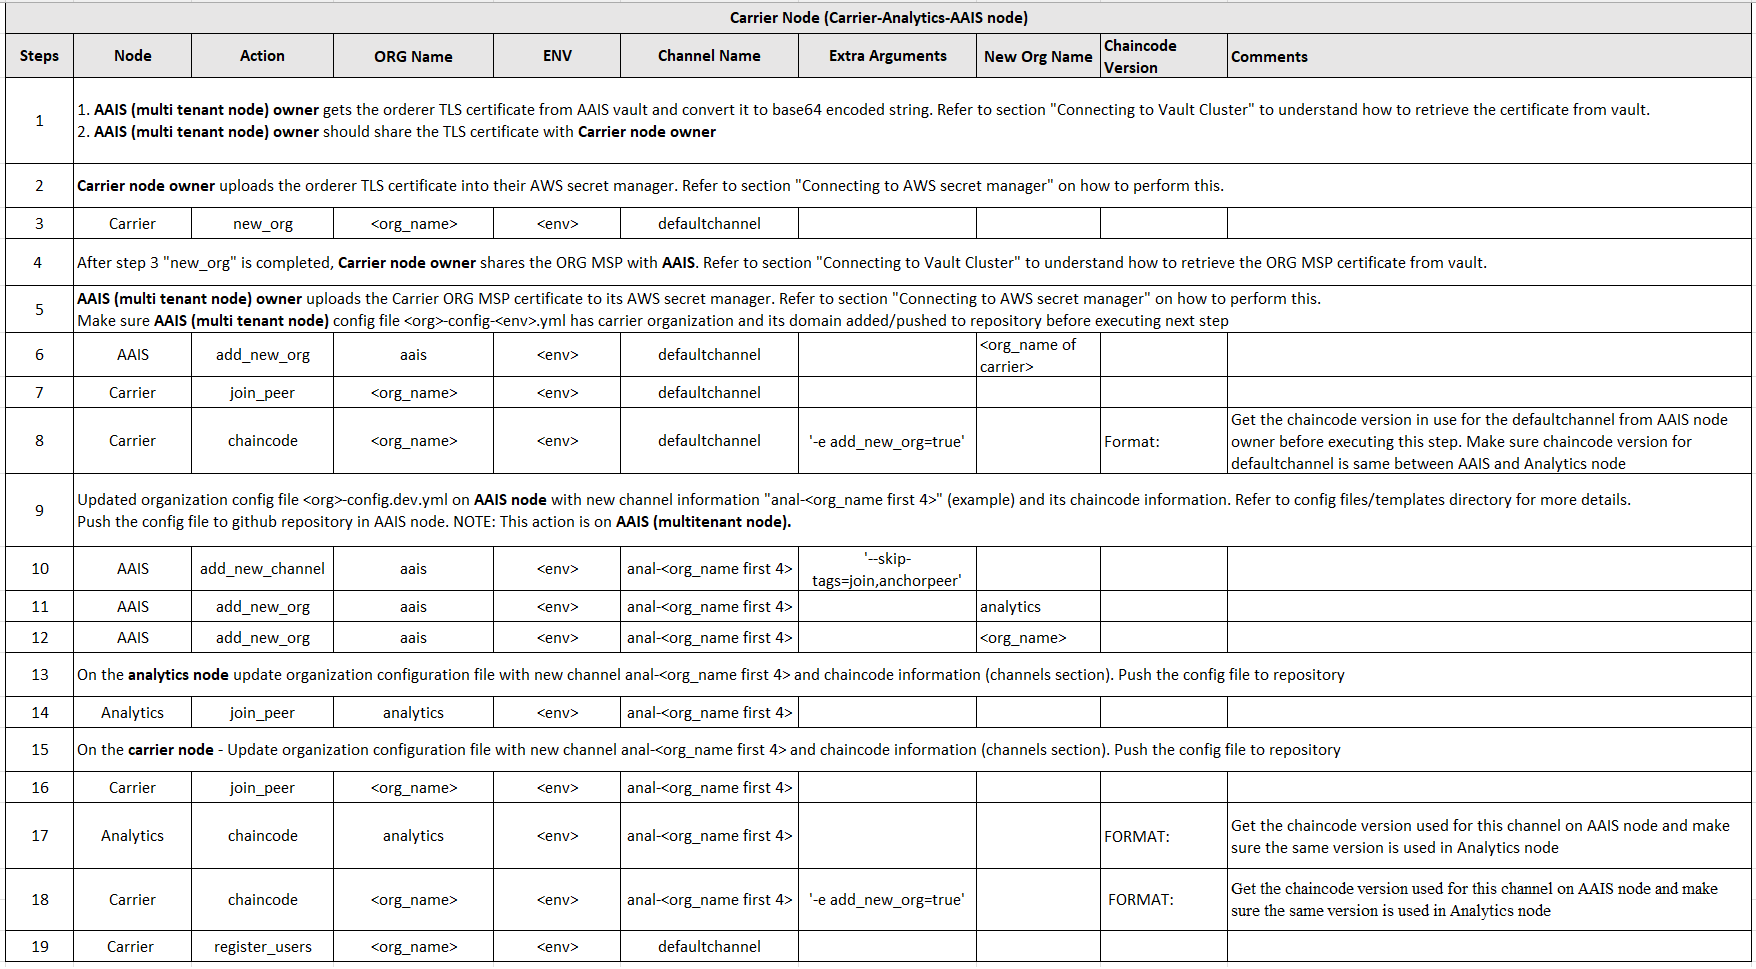
Task: Click the step 7 join_peer action cell
Action: point(262,392)
